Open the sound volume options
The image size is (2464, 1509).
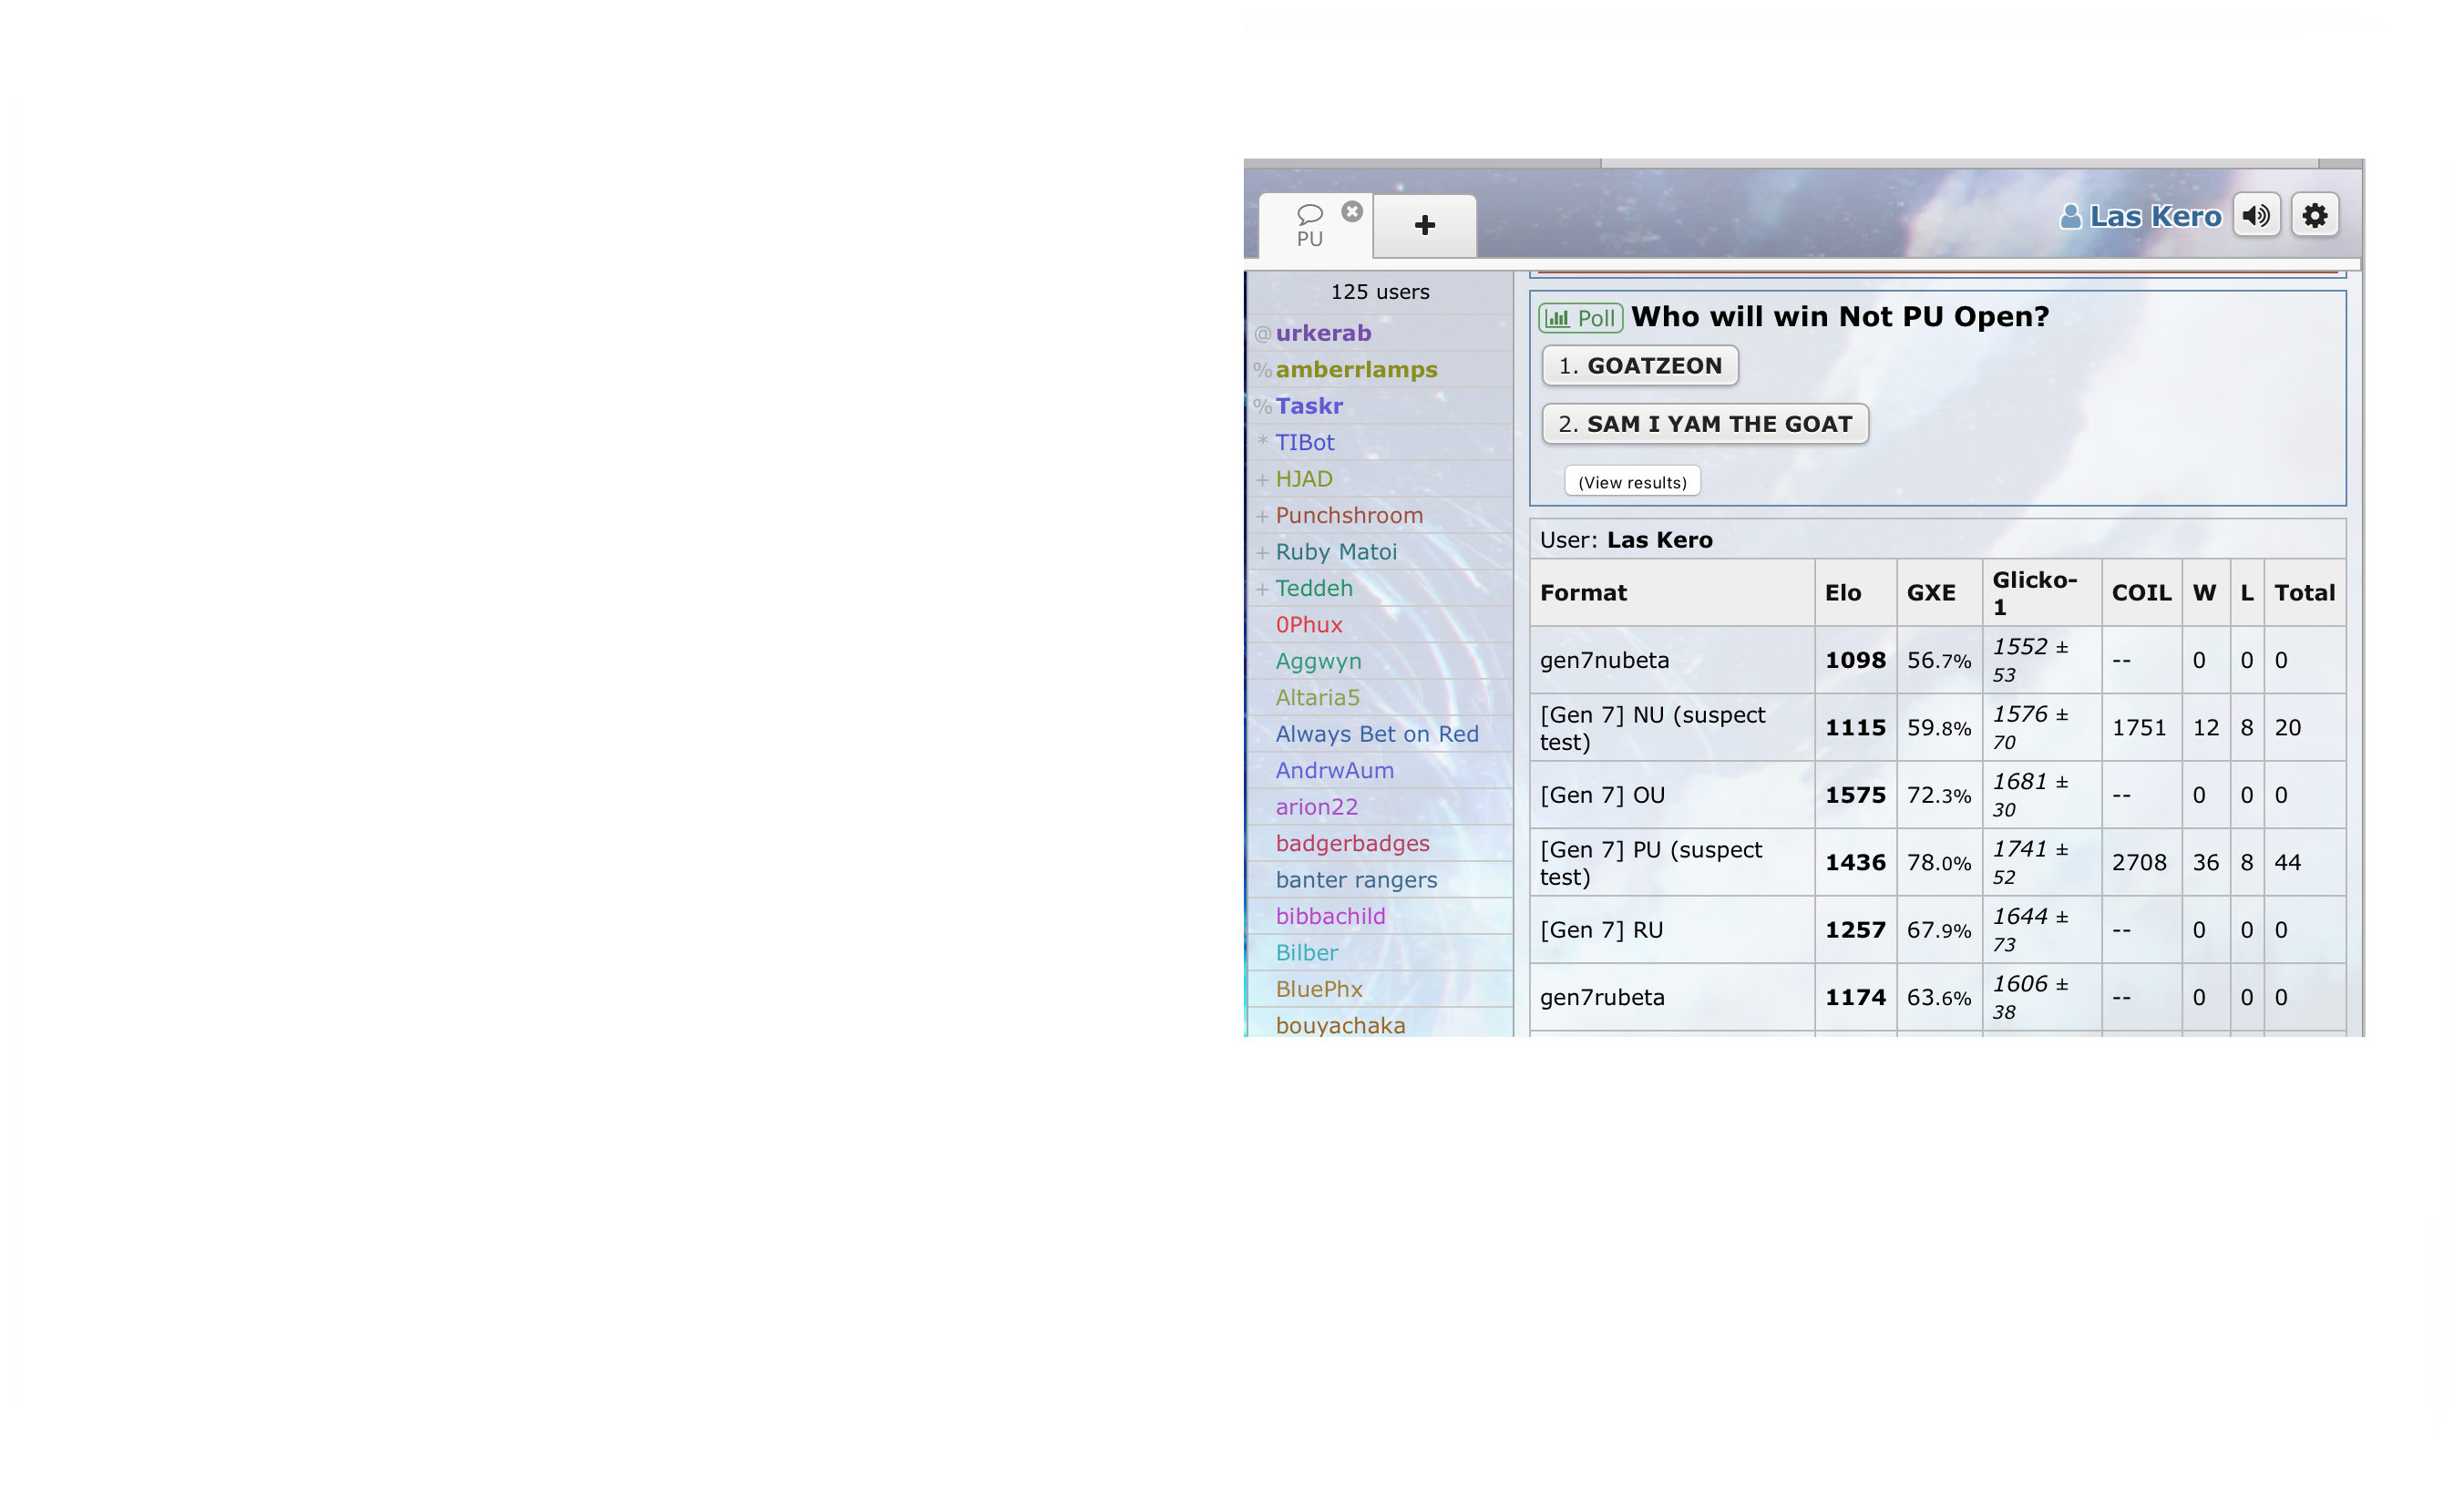(x=2256, y=215)
